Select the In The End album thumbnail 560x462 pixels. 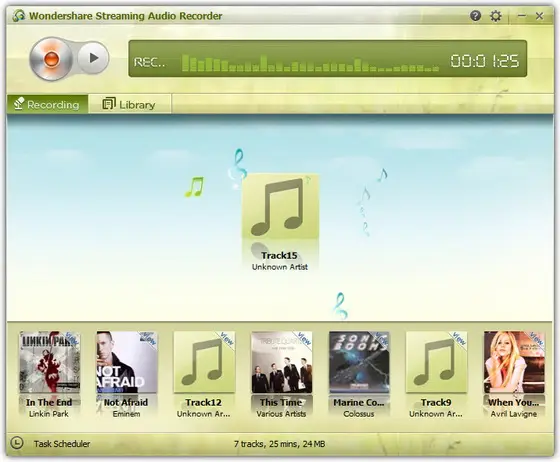click(x=49, y=362)
